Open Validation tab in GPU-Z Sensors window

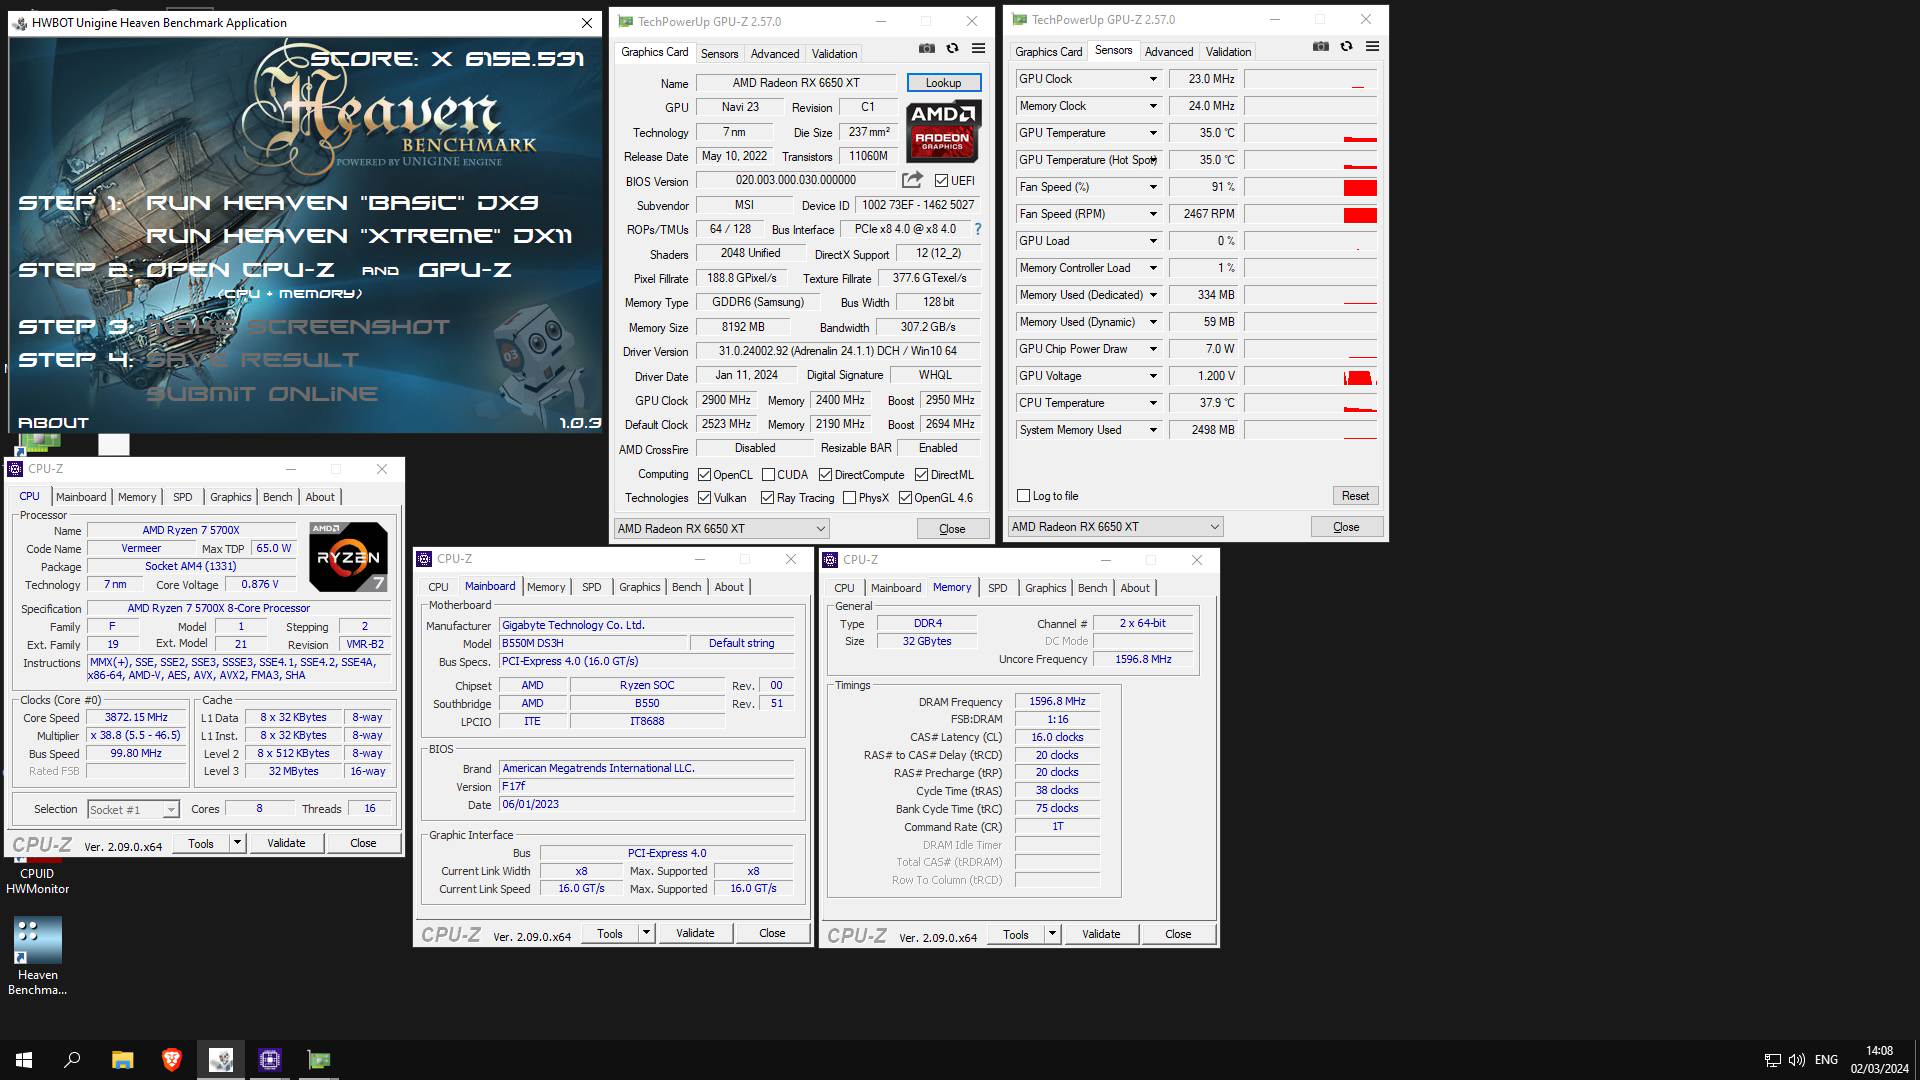click(x=1228, y=52)
